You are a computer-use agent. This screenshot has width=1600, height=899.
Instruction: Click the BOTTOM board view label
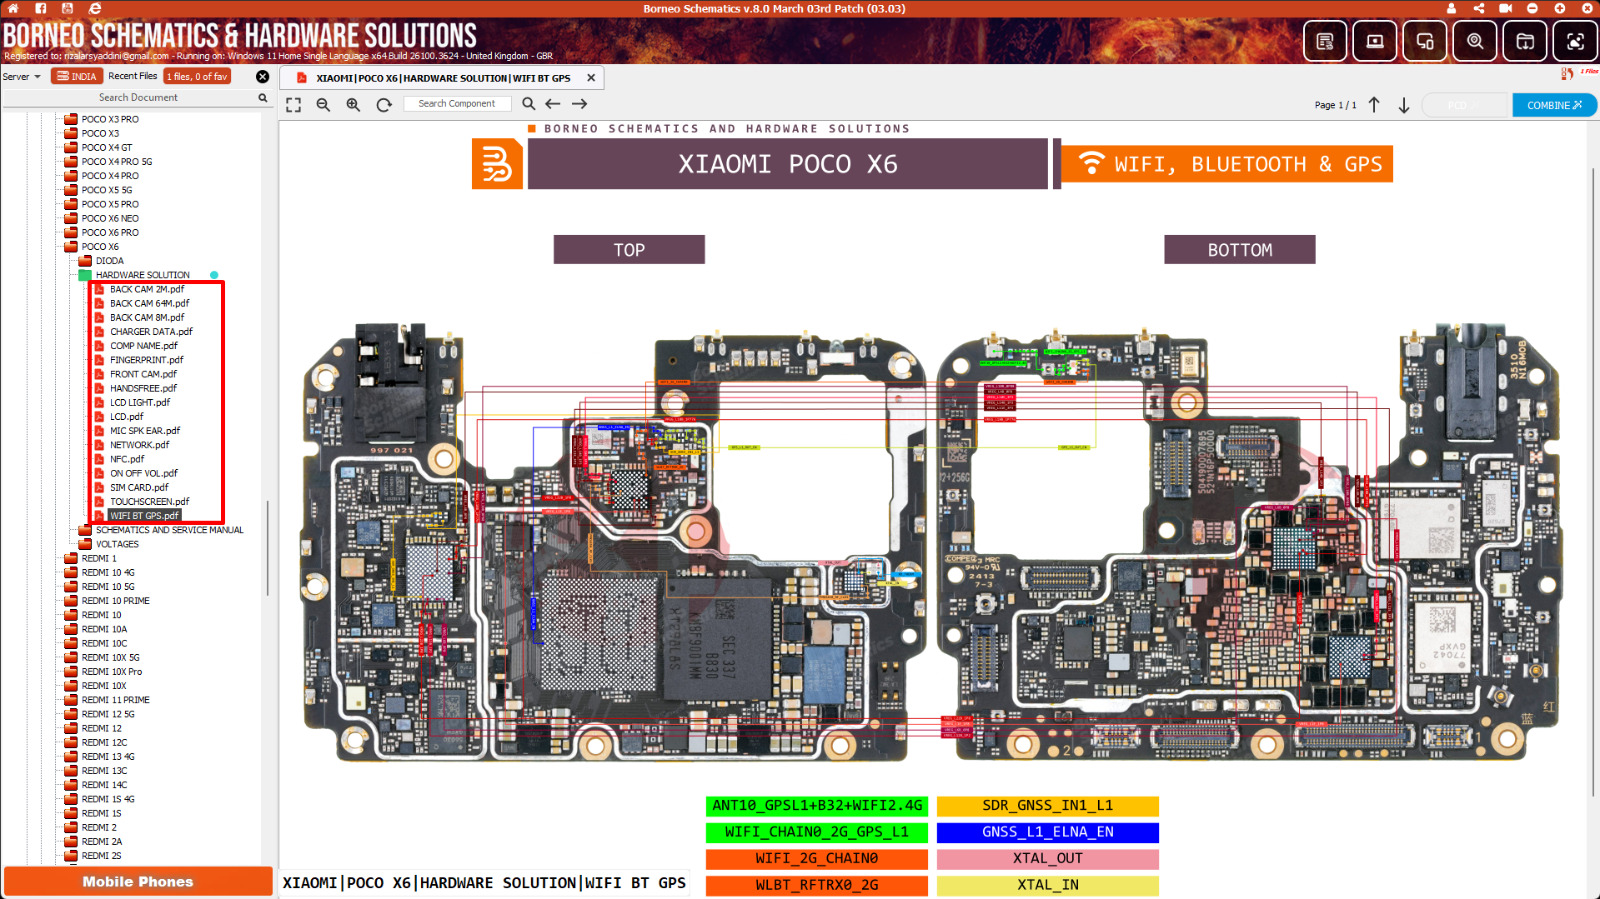1240,250
